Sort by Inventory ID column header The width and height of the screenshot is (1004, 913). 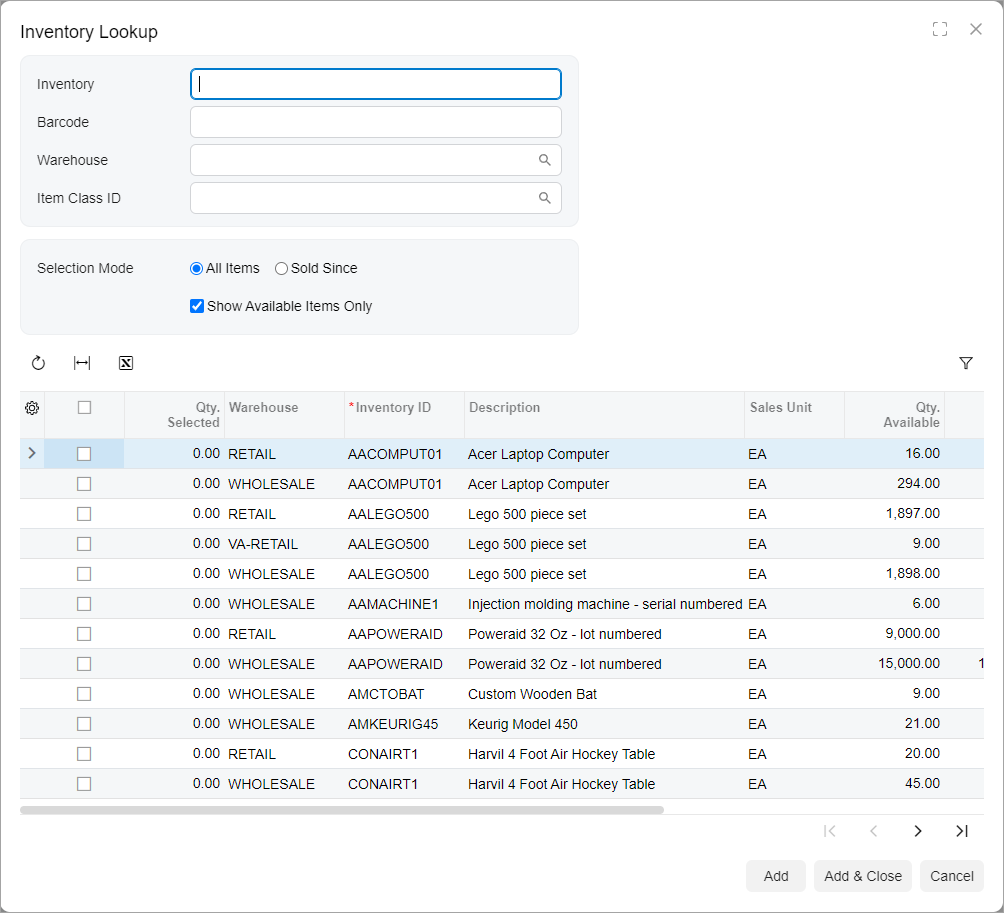point(393,408)
